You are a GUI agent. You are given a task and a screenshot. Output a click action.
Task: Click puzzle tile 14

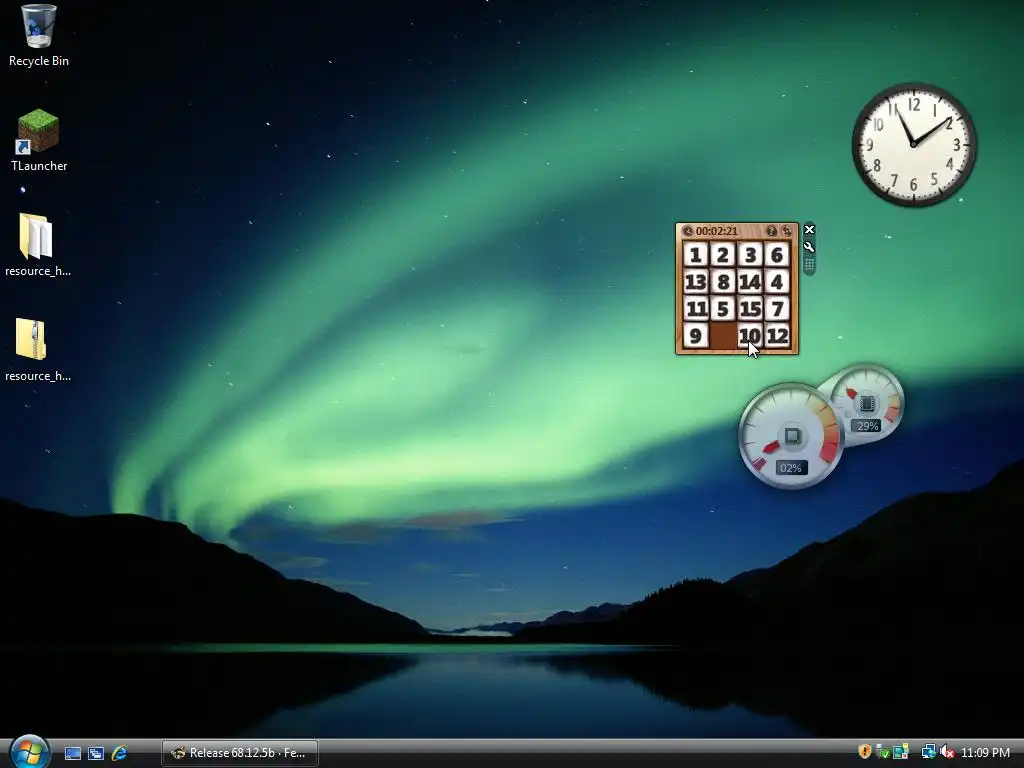[750, 282]
